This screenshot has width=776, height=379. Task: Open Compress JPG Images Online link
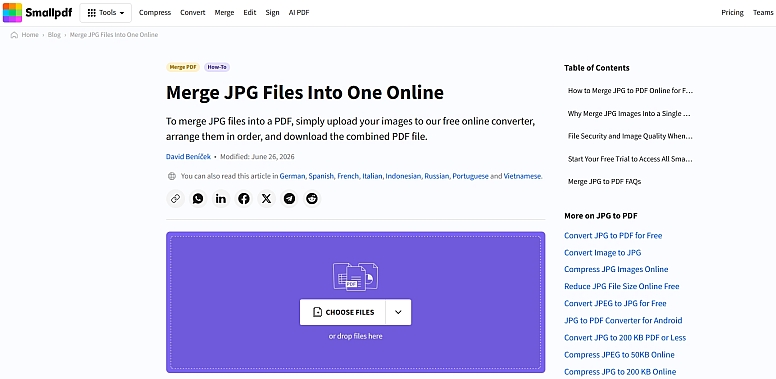[616, 269]
